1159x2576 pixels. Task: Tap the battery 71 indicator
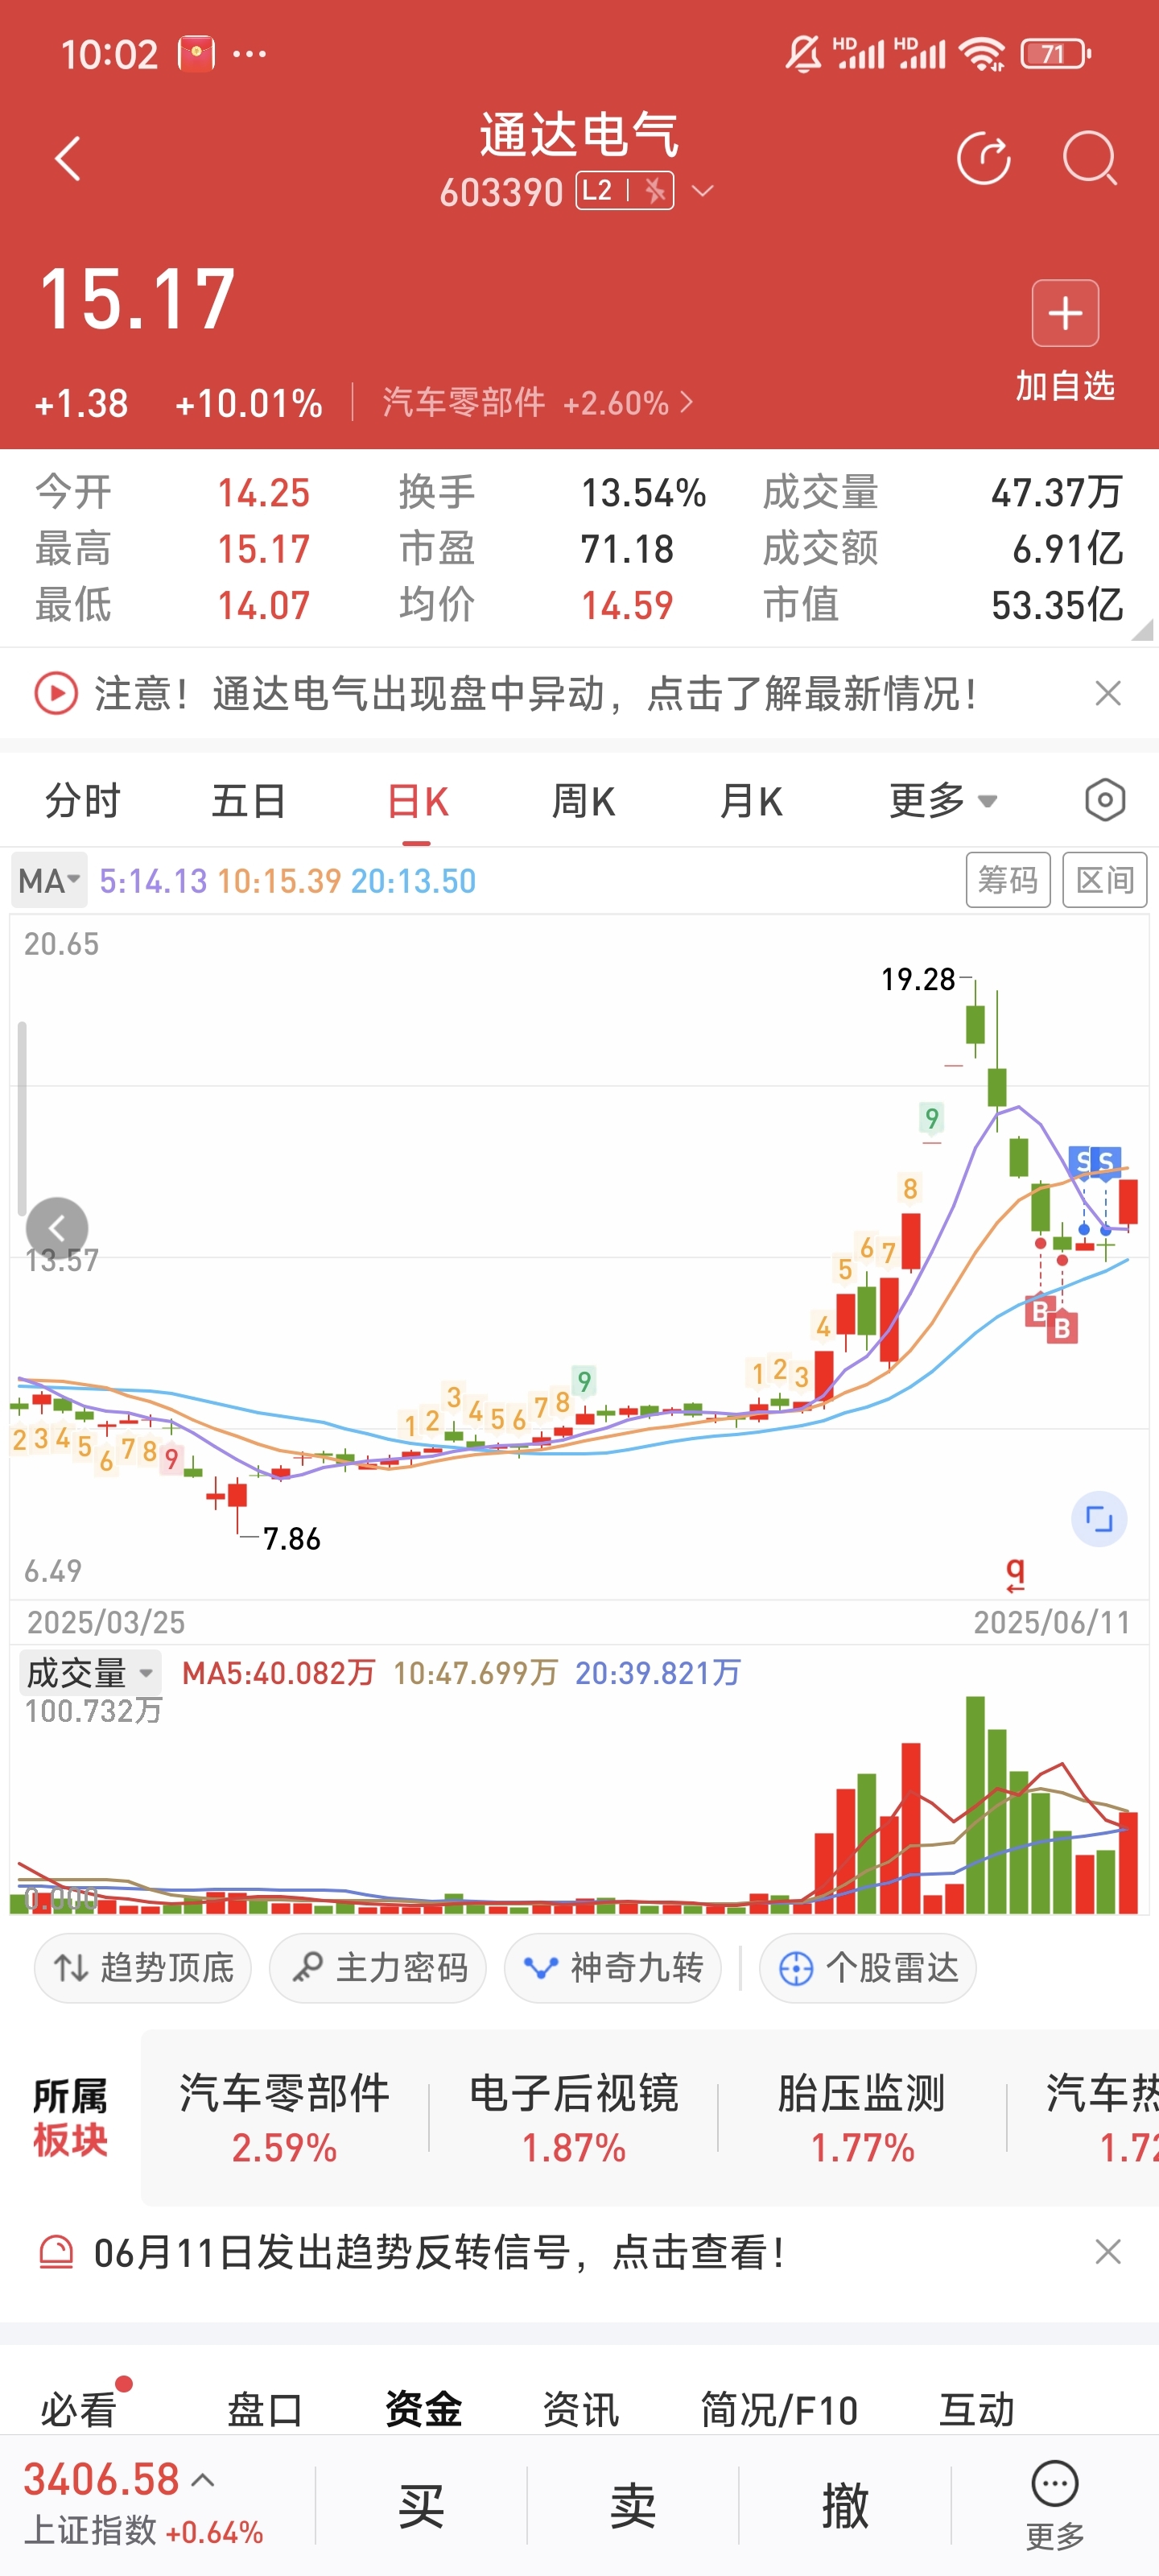pos(1055,53)
